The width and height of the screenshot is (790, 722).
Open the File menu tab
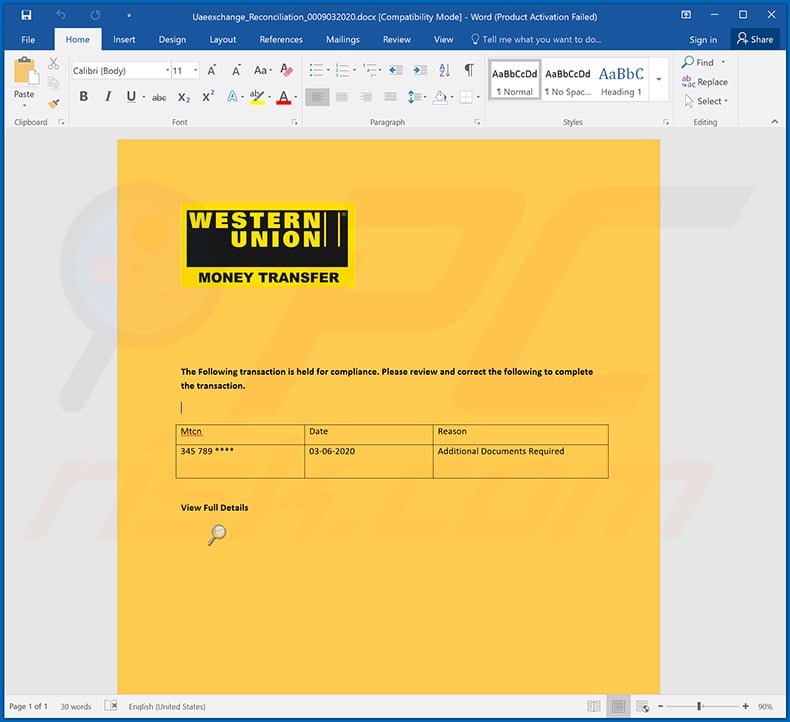28,39
